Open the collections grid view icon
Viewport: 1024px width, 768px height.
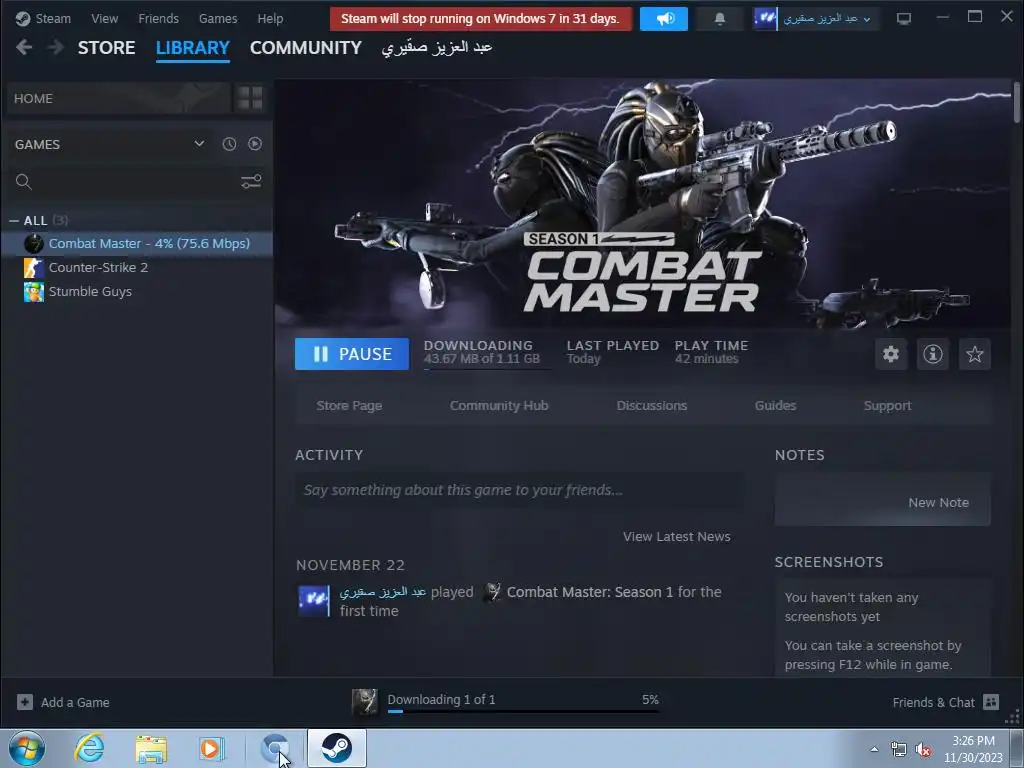(249, 98)
